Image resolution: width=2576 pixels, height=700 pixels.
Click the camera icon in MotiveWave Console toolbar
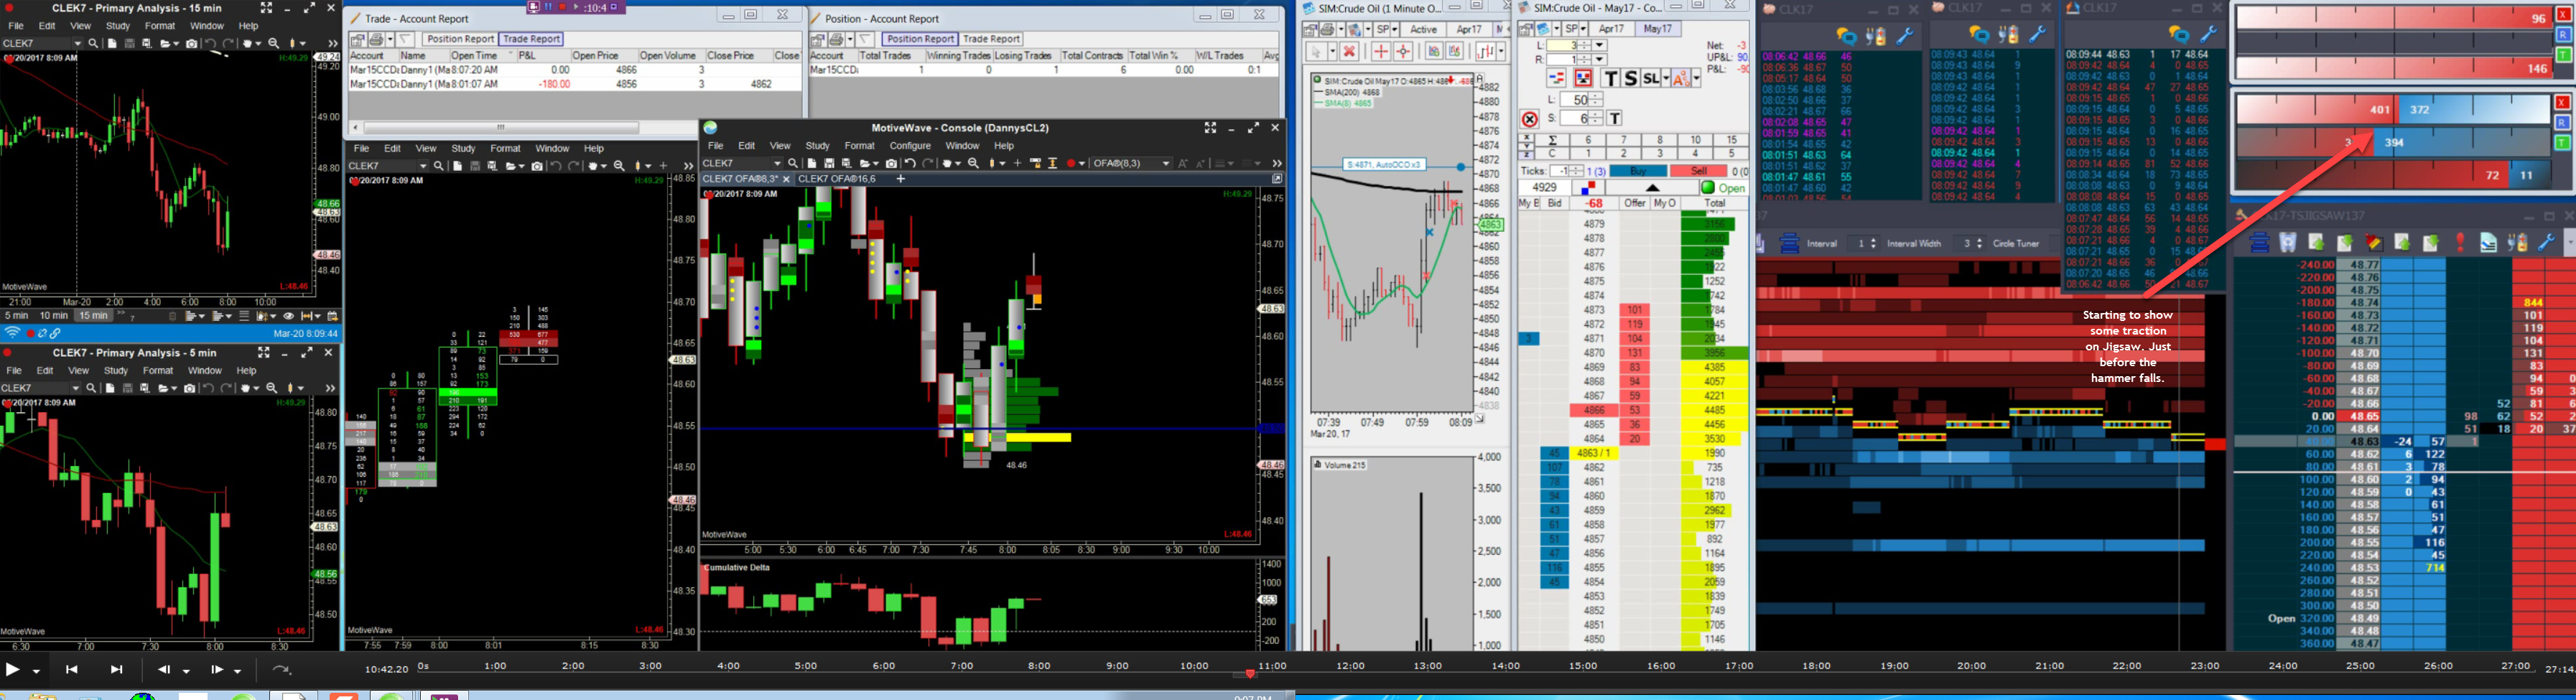point(891,163)
